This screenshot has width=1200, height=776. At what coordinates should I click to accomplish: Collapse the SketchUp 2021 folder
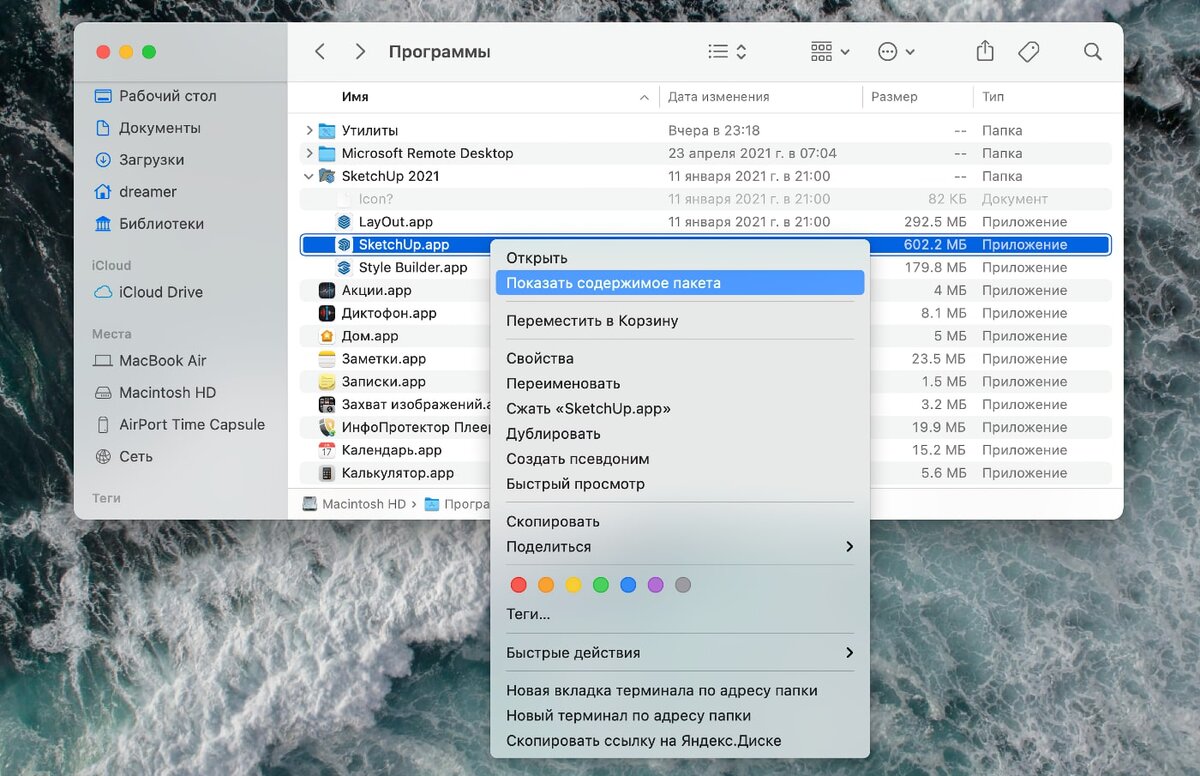click(309, 176)
